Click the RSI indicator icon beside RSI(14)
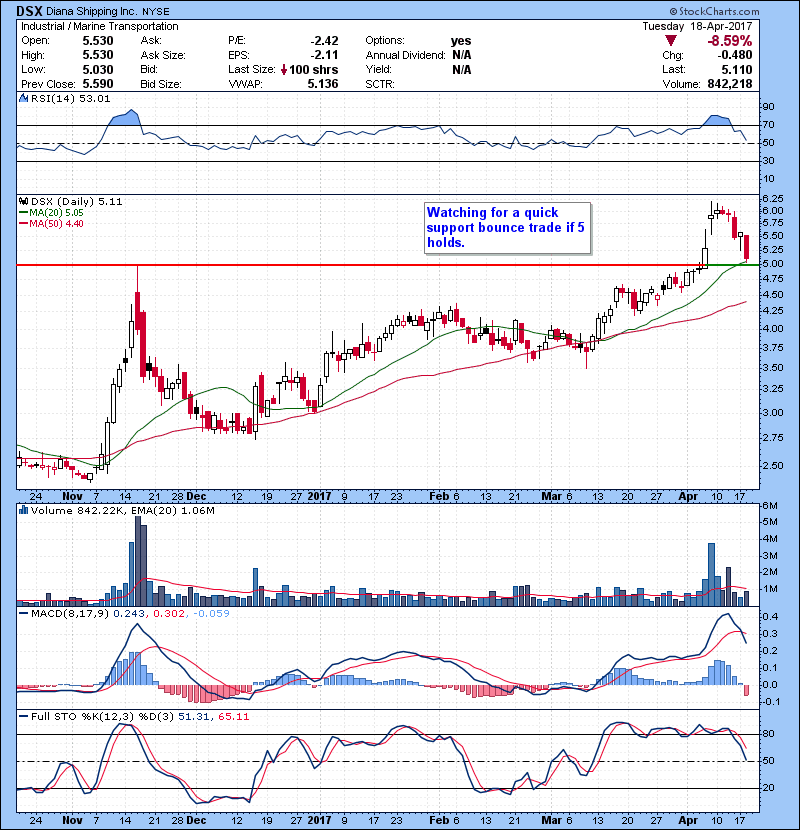This screenshot has height=830, width=800. click(x=23, y=98)
